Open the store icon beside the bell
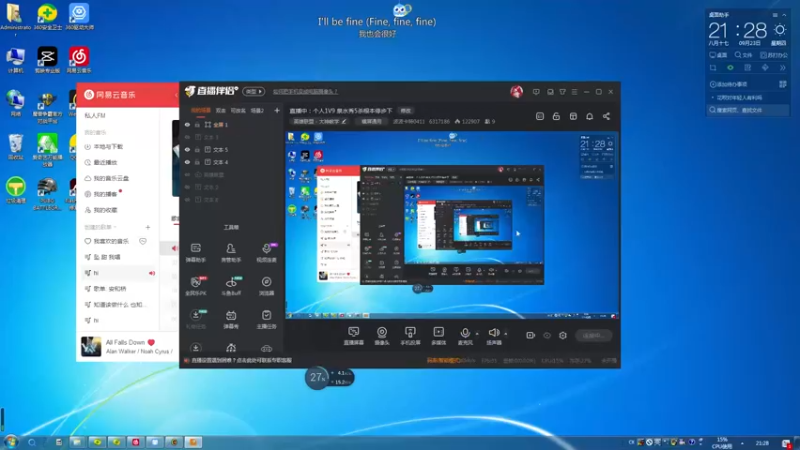 pos(573,116)
